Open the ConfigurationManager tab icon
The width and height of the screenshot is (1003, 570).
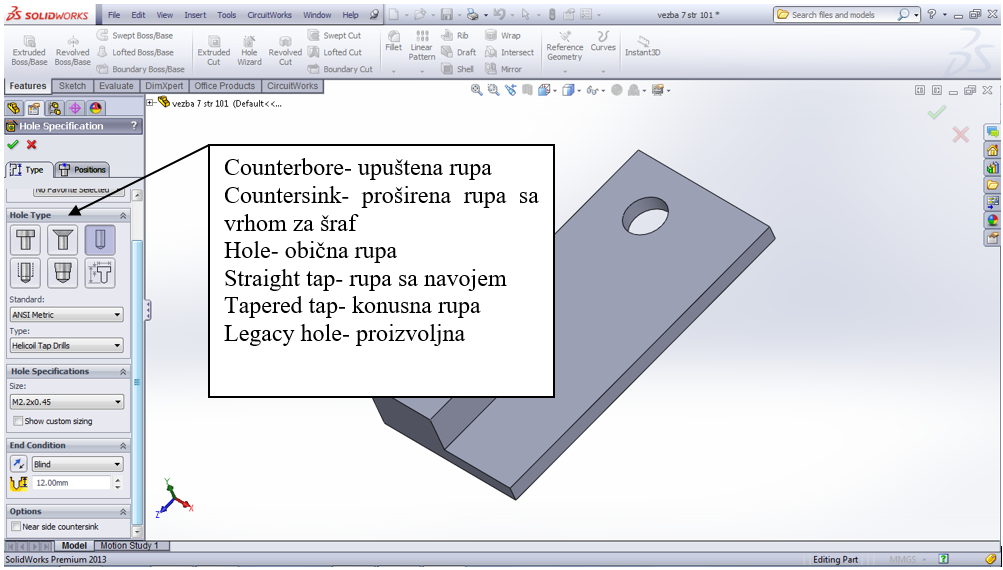tap(54, 108)
